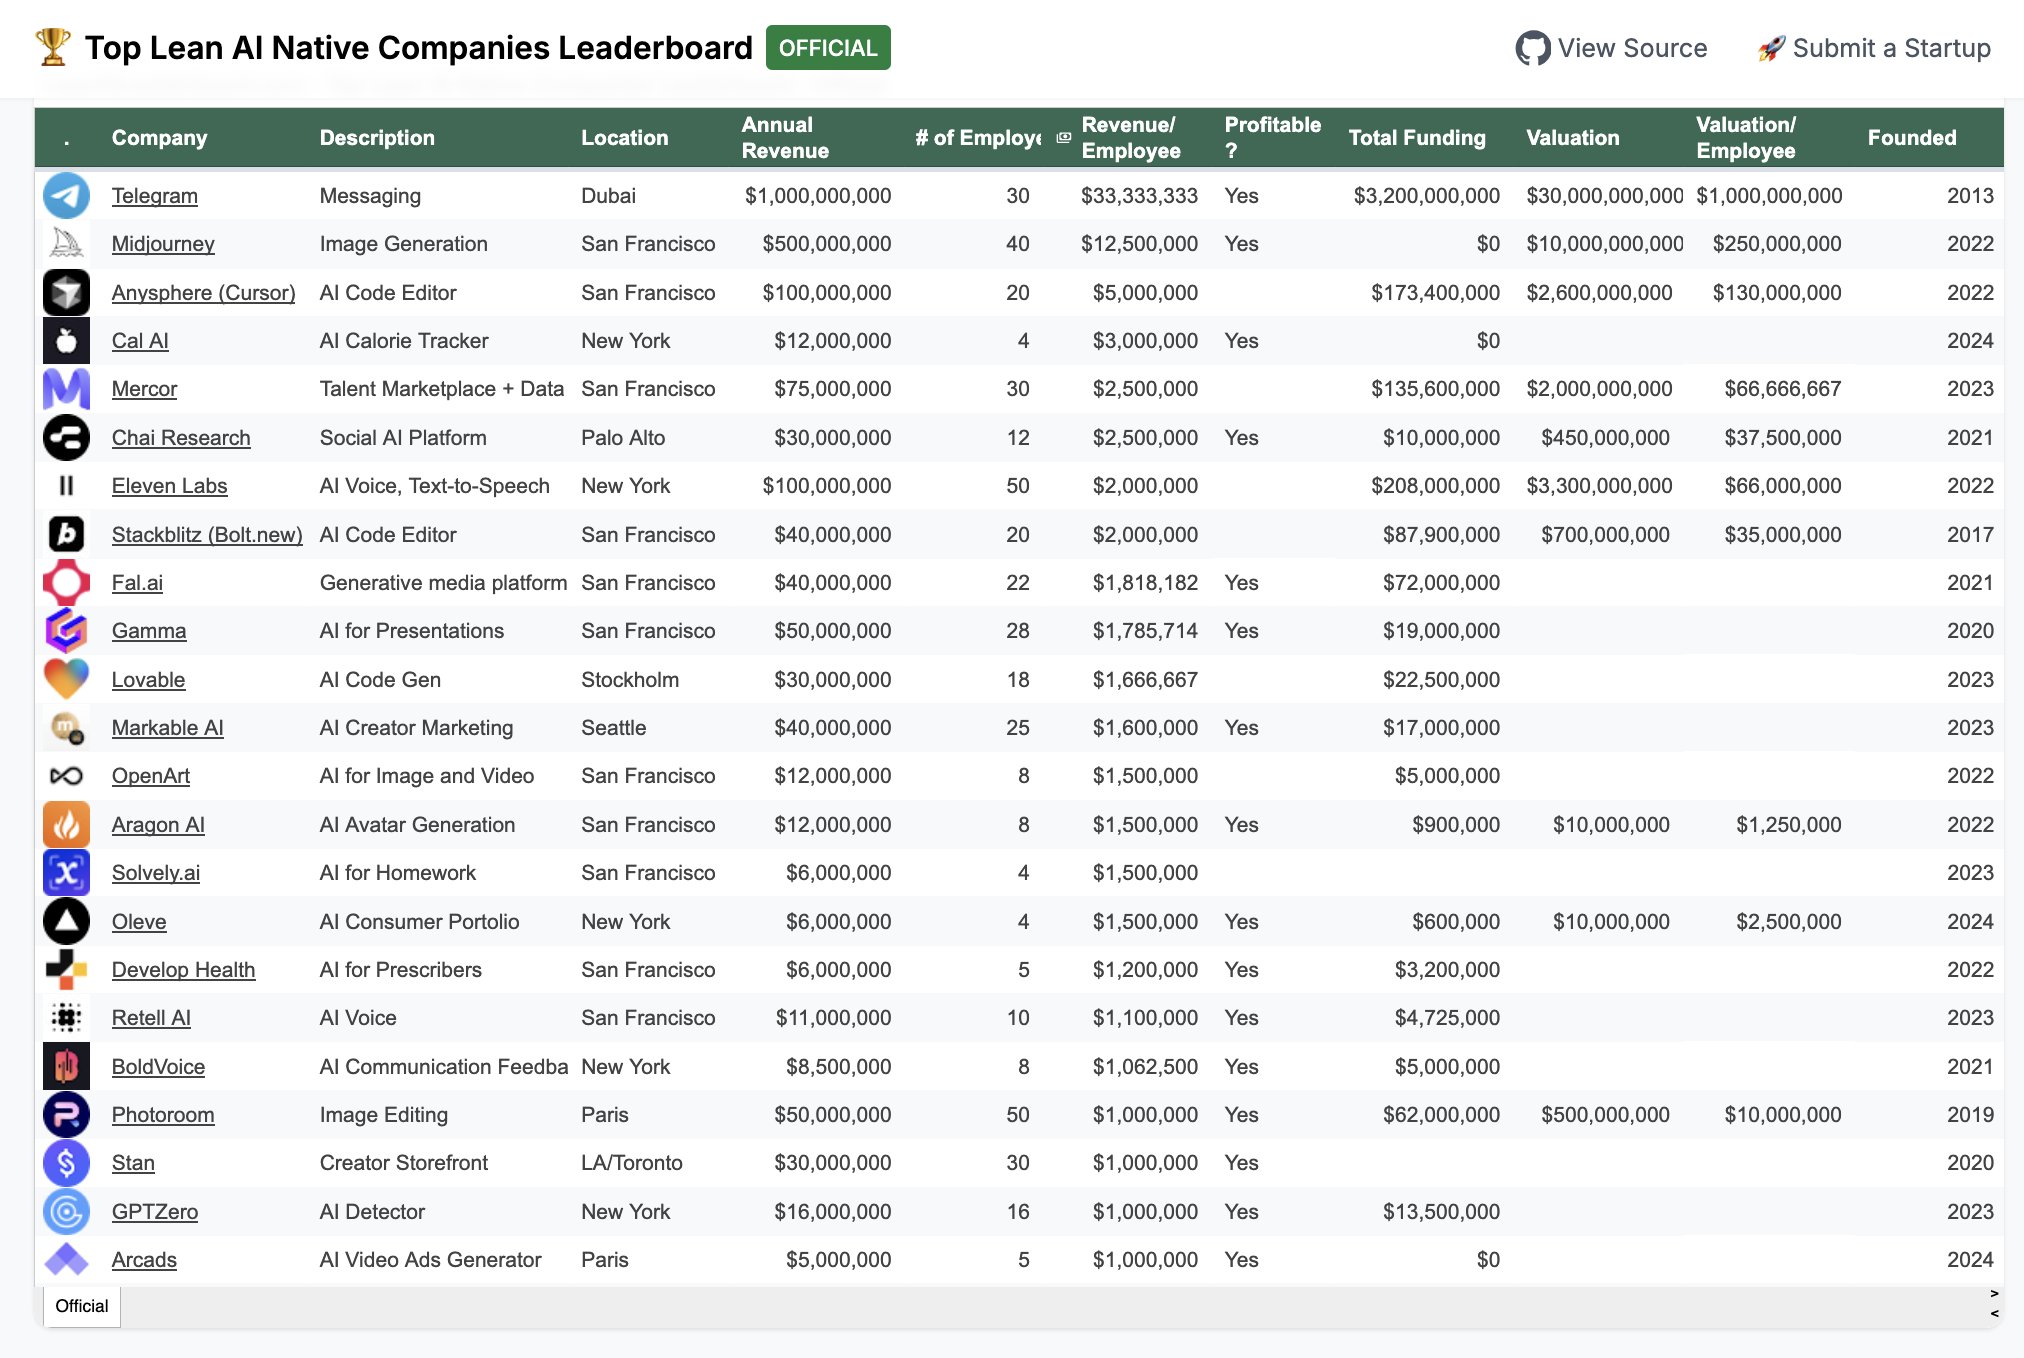2024x1358 pixels.
Task: Click the Founded column header
Action: (x=1911, y=138)
